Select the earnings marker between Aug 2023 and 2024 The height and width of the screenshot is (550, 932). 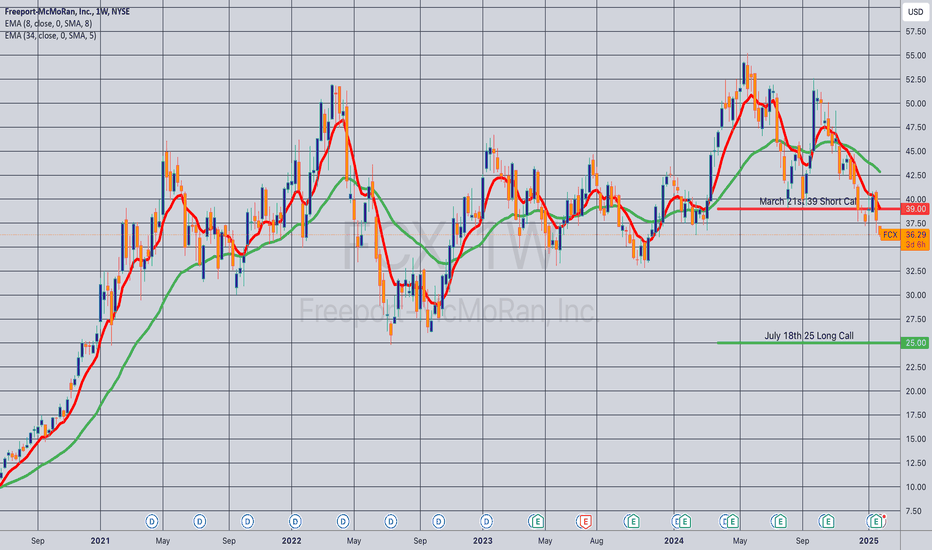(x=632, y=521)
